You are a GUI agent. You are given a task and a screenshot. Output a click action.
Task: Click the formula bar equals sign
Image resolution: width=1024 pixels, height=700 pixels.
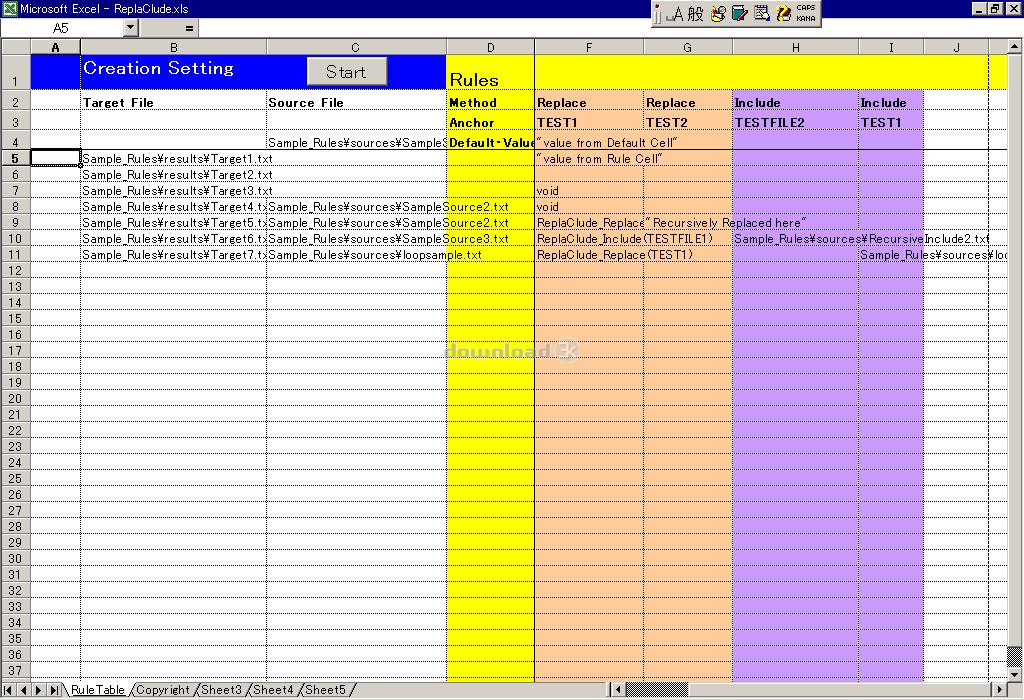[189, 28]
